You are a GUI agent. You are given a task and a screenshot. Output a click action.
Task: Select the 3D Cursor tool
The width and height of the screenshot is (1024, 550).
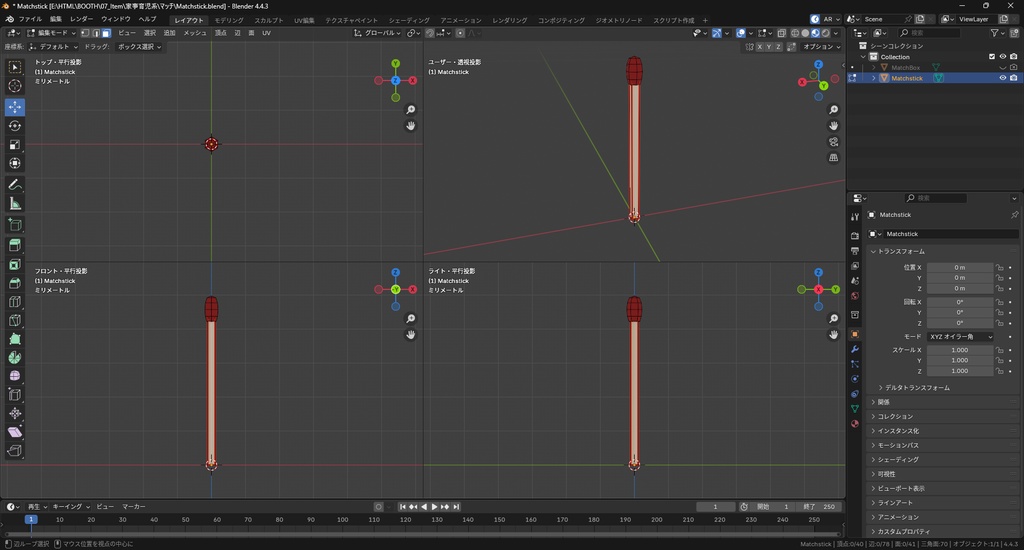pyautogui.click(x=14, y=86)
